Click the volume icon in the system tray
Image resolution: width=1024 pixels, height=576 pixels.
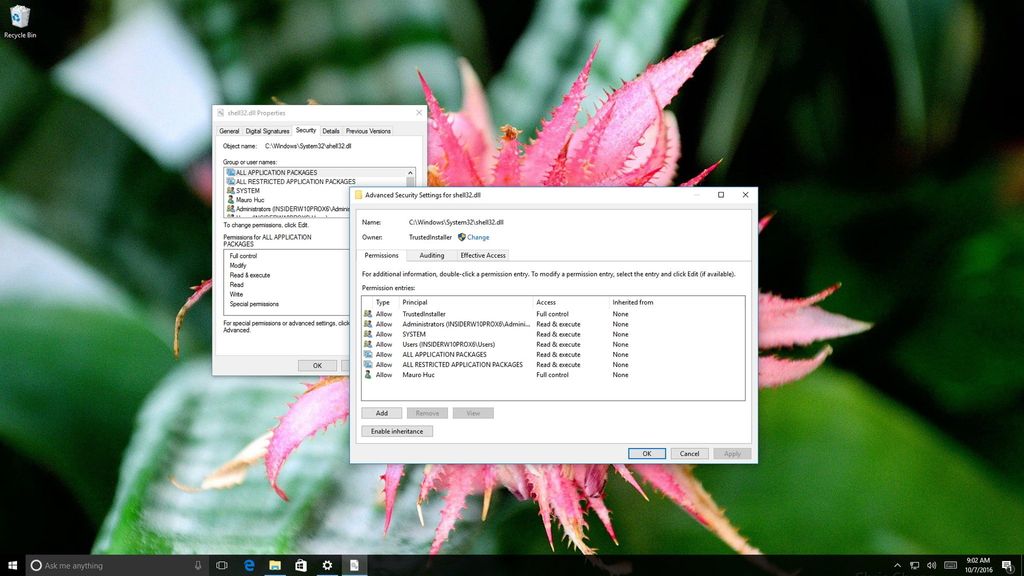pyautogui.click(x=932, y=564)
